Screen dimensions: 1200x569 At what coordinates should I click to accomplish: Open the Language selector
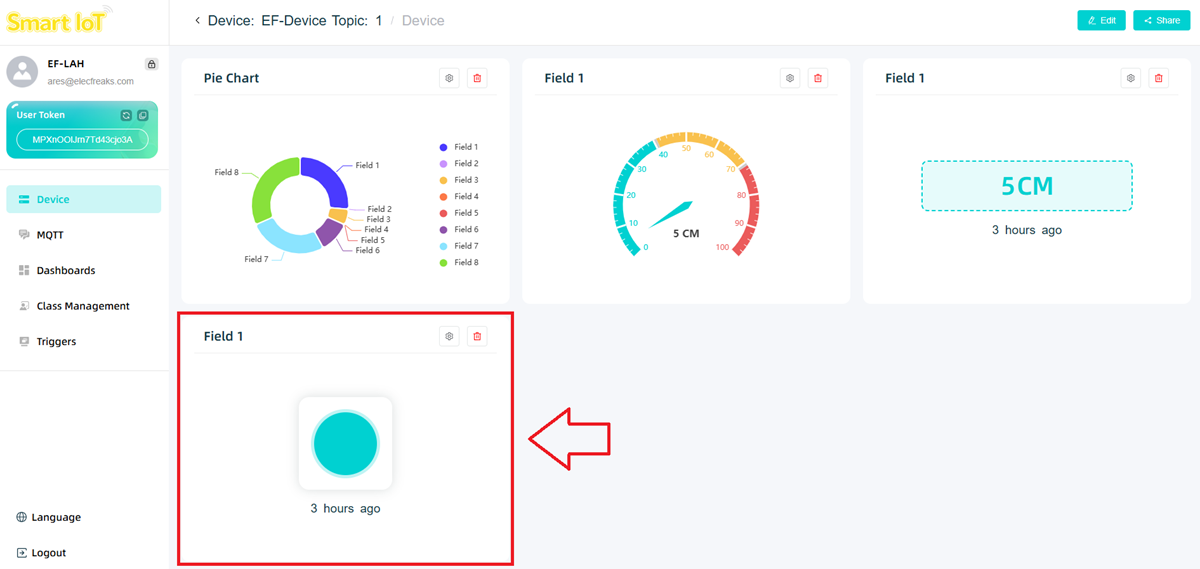click(x=49, y=517)
